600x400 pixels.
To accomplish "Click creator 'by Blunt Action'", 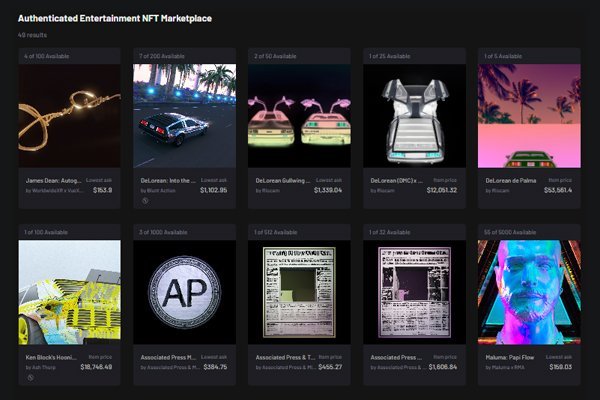I will [x=158, y=190].
